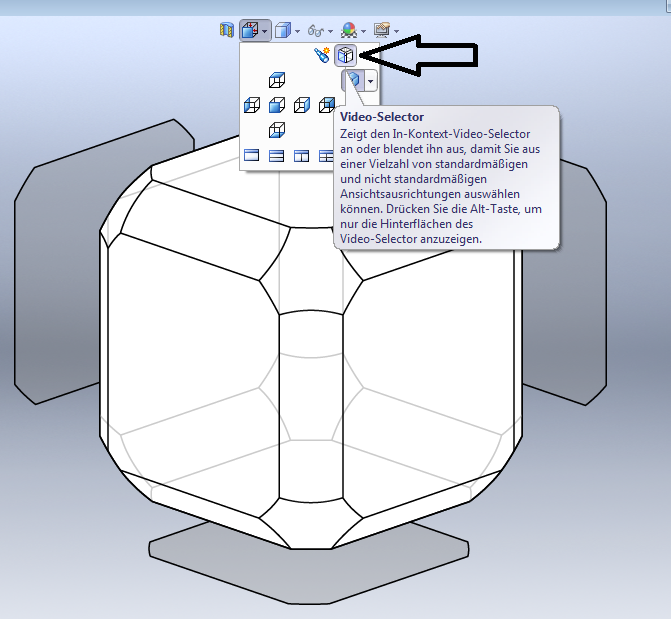Switch to four viewports layout

point(326,156)
